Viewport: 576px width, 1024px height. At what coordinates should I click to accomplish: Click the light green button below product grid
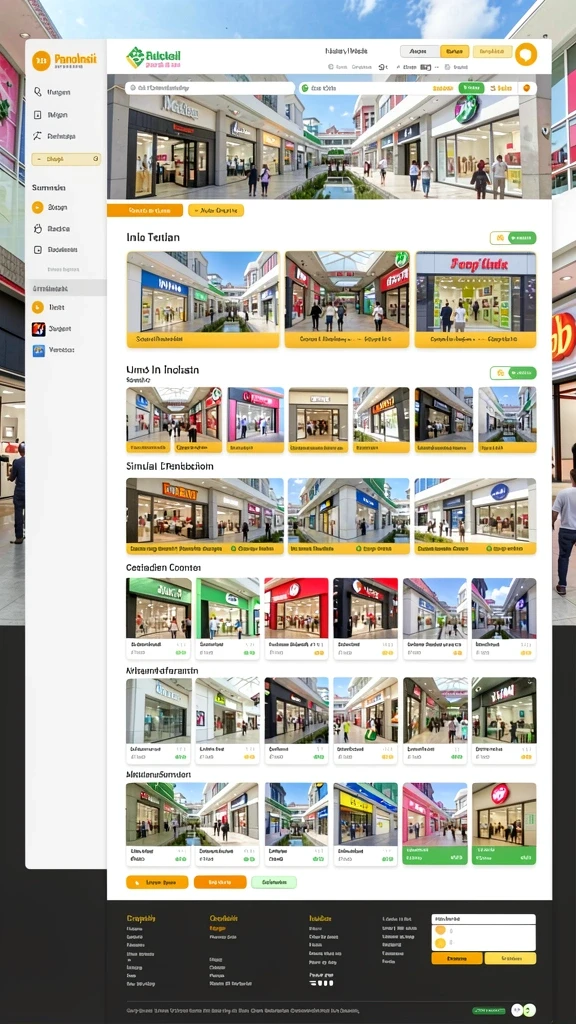point(274,882)
